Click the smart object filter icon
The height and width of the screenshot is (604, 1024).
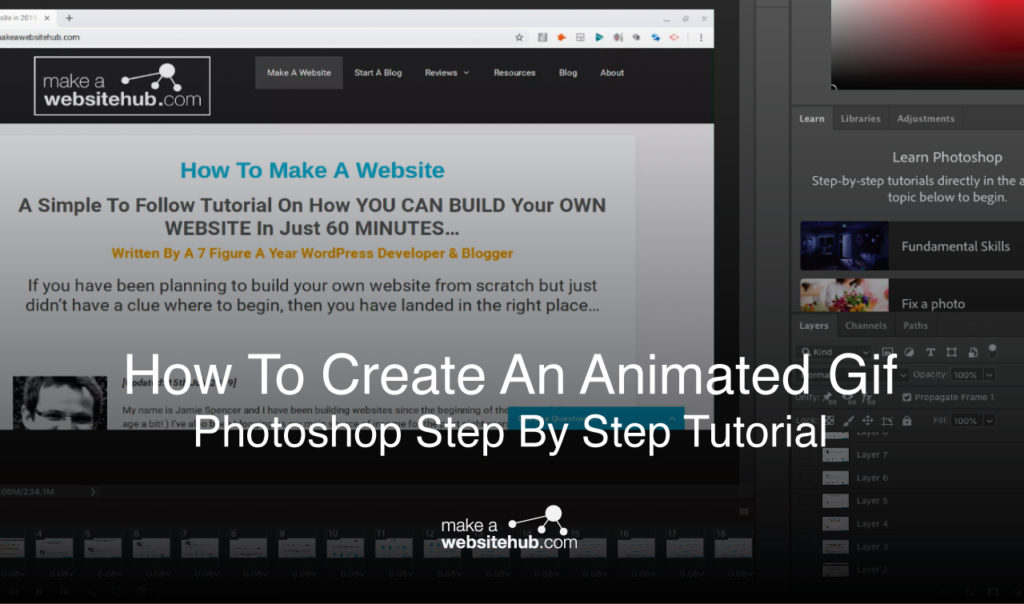(972, 352)
